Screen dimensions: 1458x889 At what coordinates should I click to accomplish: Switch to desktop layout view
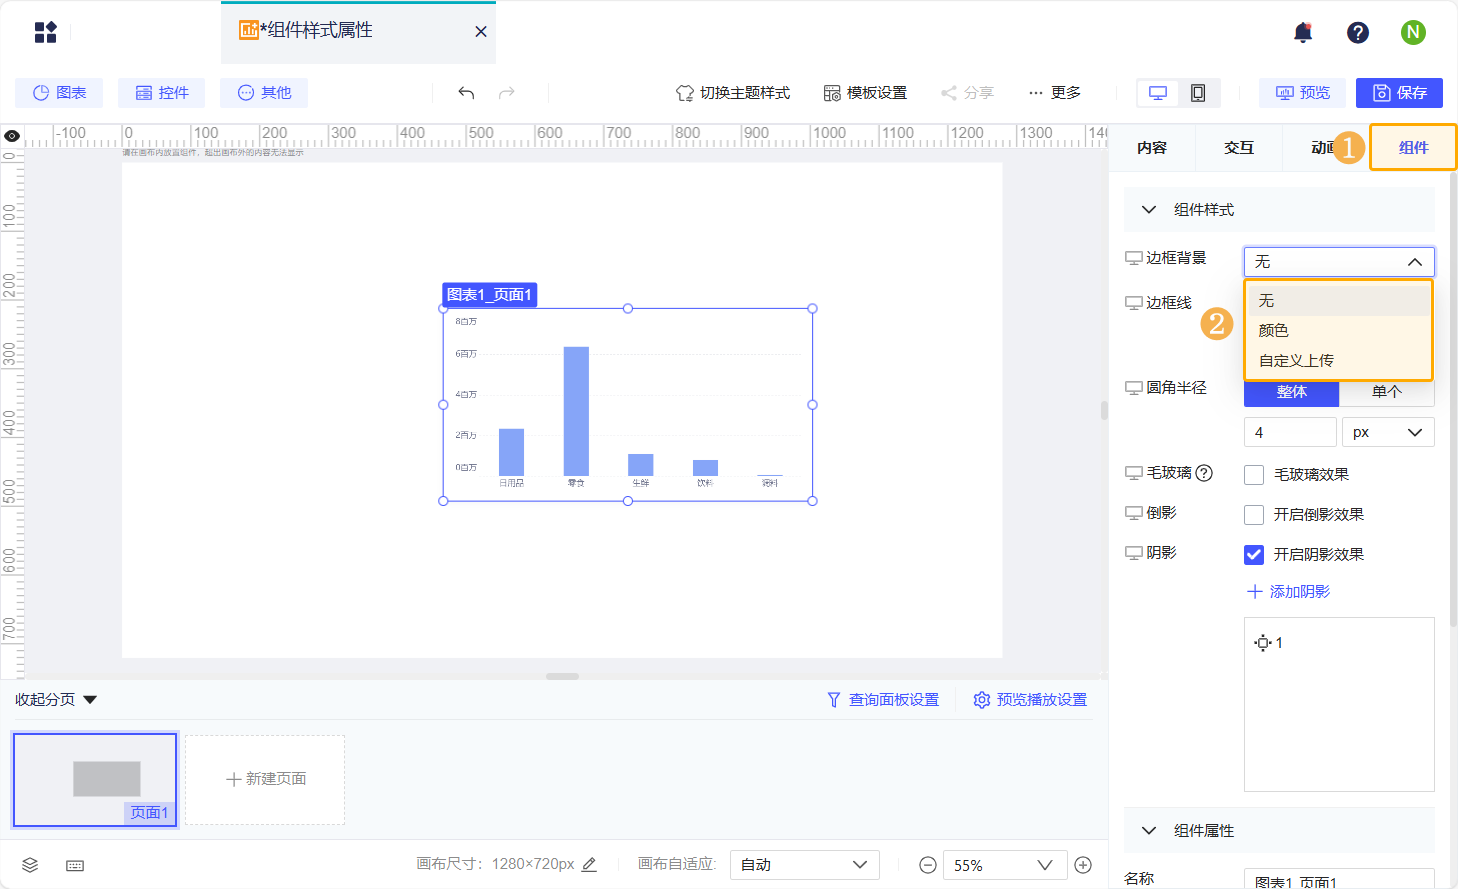point(1158,93)
